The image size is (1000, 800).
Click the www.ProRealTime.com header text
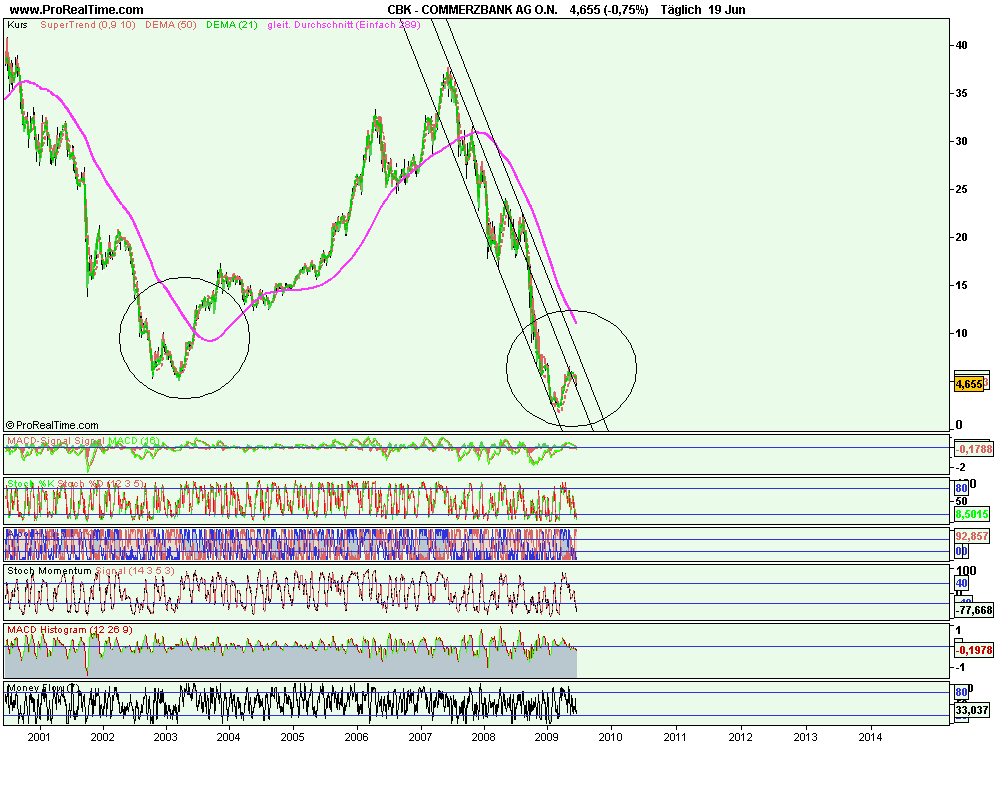point(77,10)
